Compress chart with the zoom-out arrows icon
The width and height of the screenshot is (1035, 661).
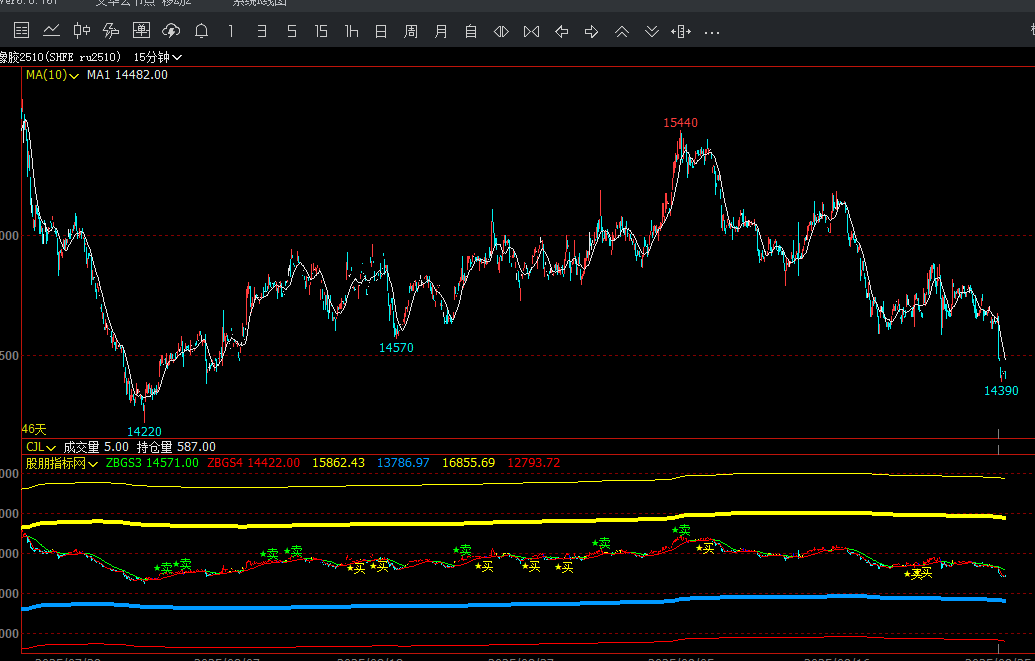pyautogui.click(x=531, y=32)
